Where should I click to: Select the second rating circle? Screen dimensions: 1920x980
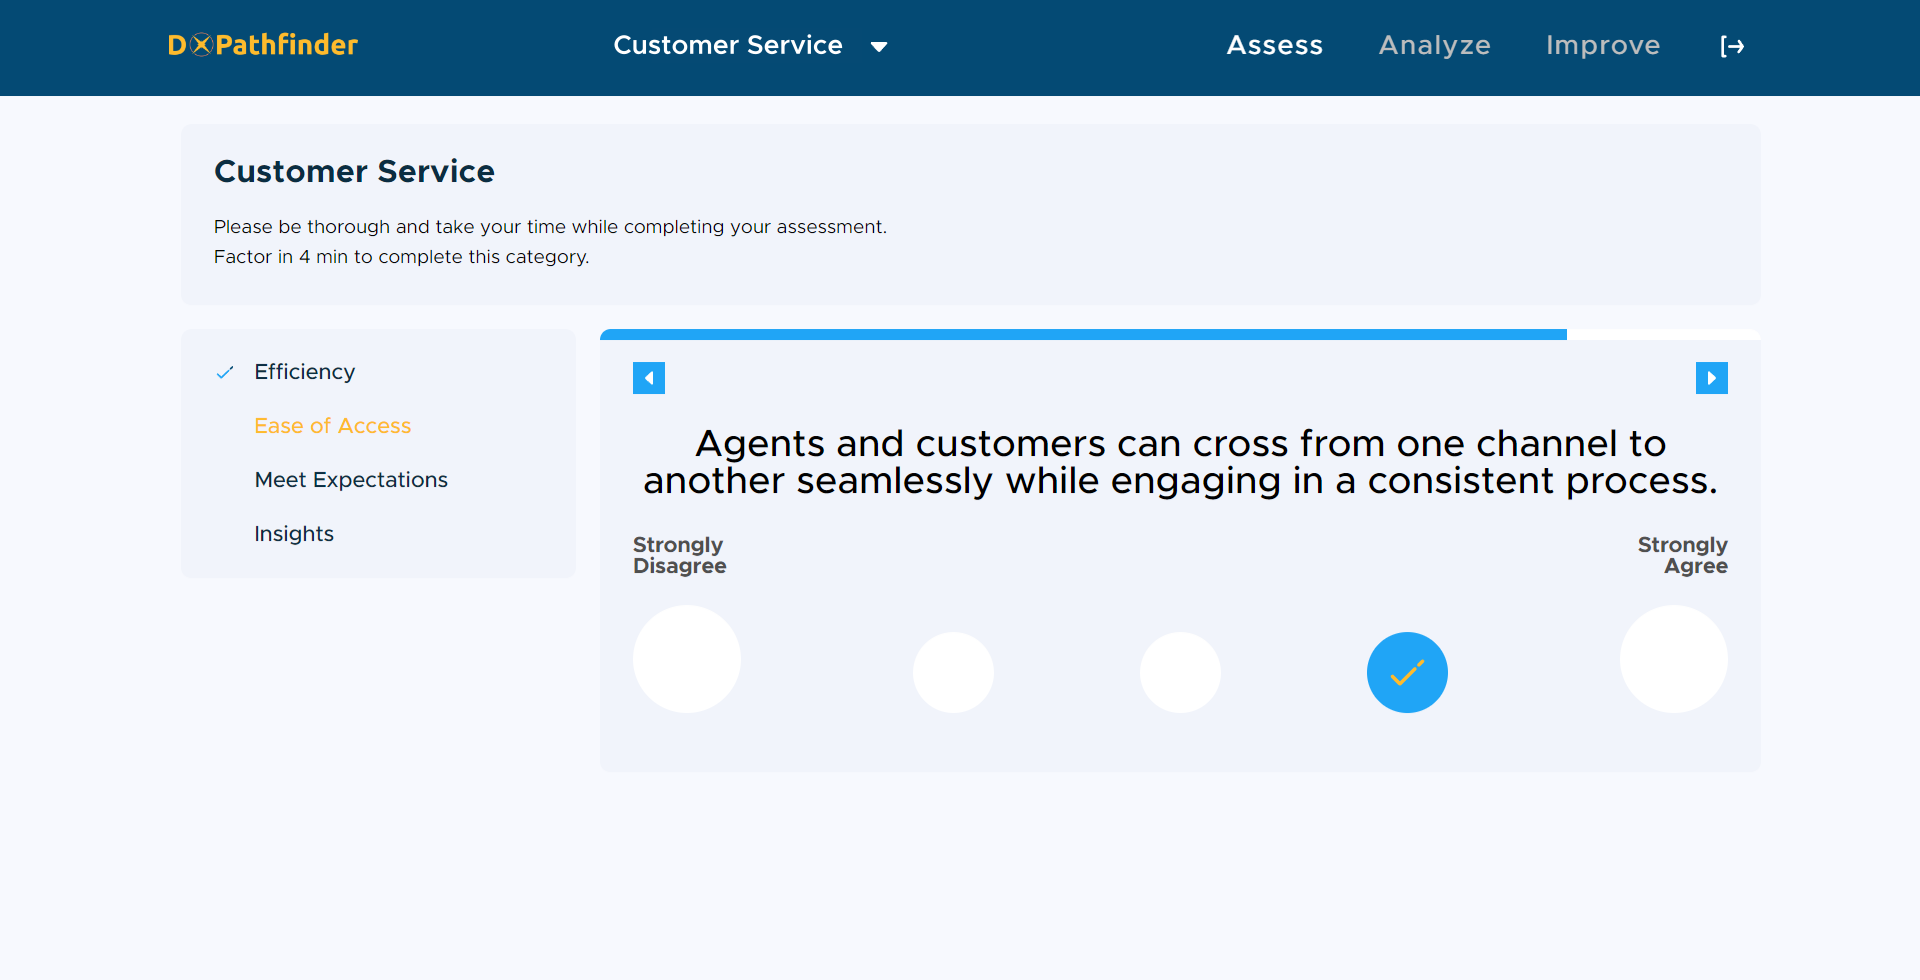click(x=953, y=672)
